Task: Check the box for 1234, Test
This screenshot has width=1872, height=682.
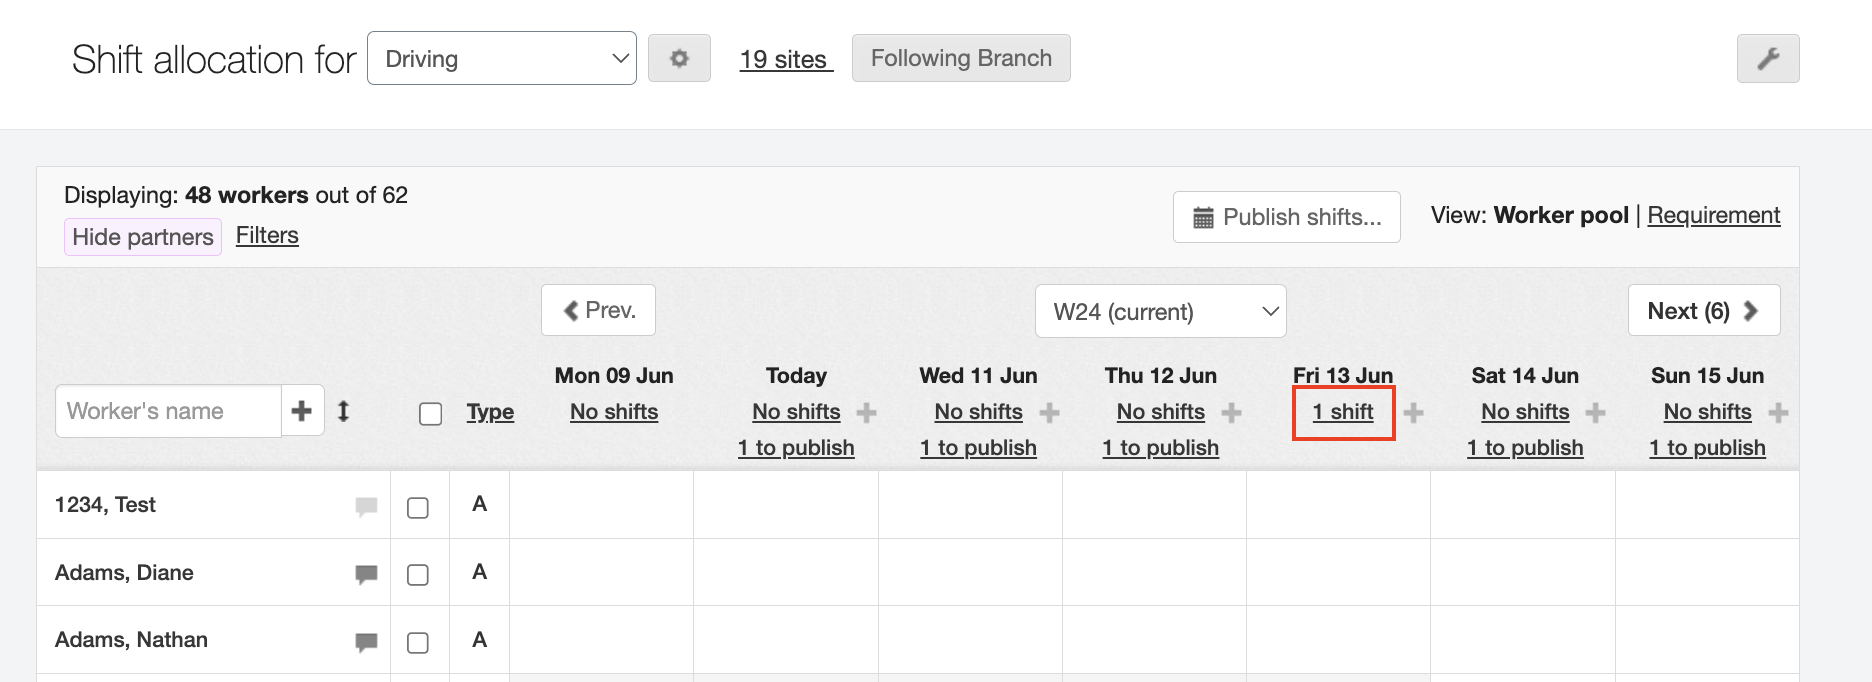Action: point(418,508)
